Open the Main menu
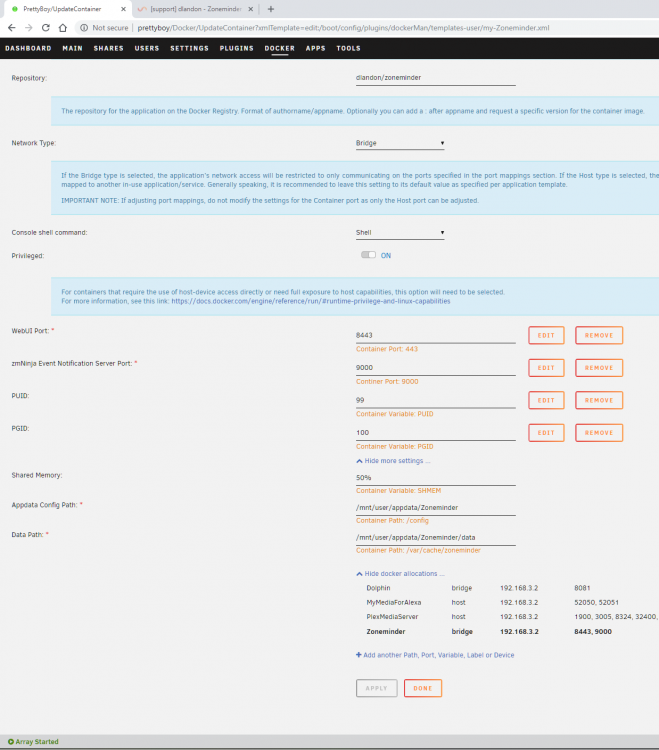The width and height of the screenshot is (659, 750). point(72,48)
